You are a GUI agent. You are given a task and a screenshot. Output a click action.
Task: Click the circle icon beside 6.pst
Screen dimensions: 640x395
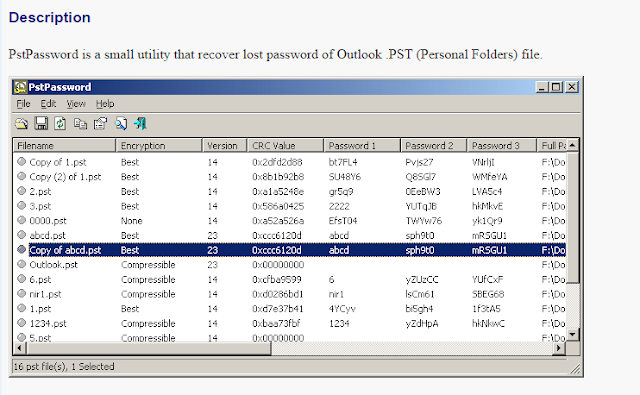pyautogui.click(x=22, y=279)
